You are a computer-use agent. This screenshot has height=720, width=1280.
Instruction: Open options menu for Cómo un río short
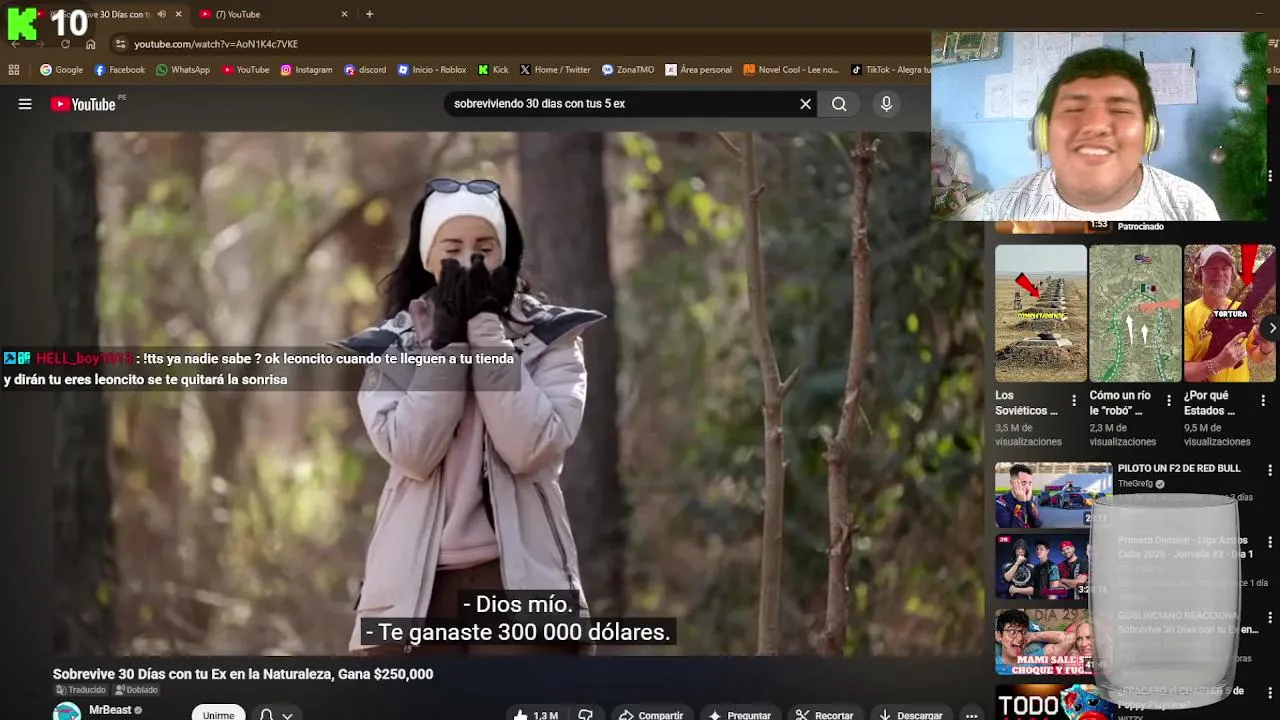click(x=1168, y=400)
